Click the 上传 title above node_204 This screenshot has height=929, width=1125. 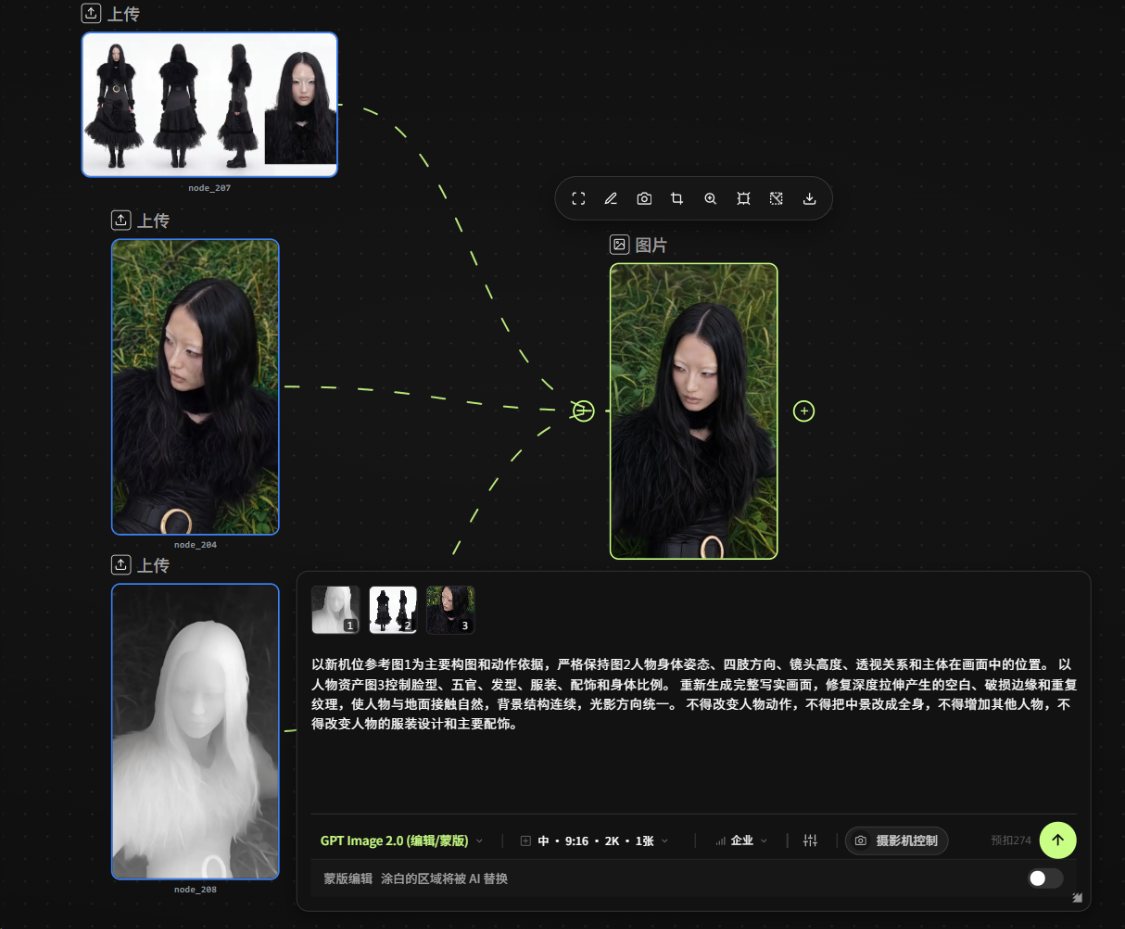pyautogui.click(x=153, y=220)
